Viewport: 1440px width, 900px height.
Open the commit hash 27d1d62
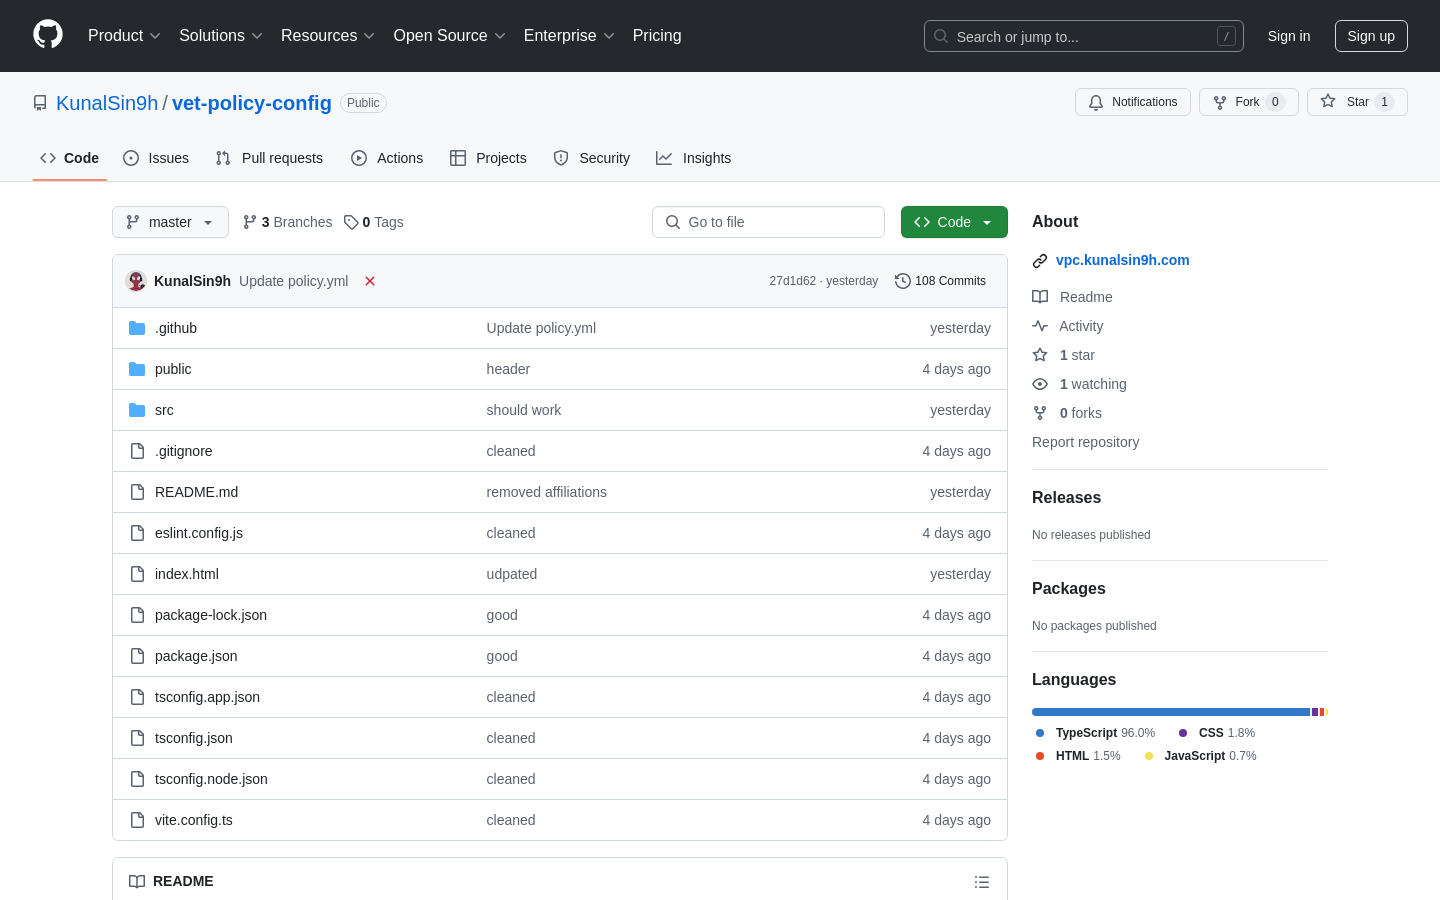tap(792, 281)
